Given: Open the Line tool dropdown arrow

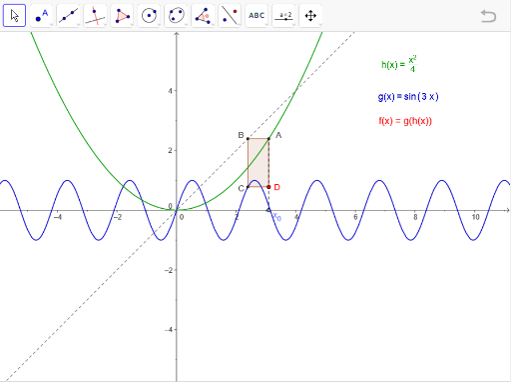Looking at the screenshot, I should 78,25.
